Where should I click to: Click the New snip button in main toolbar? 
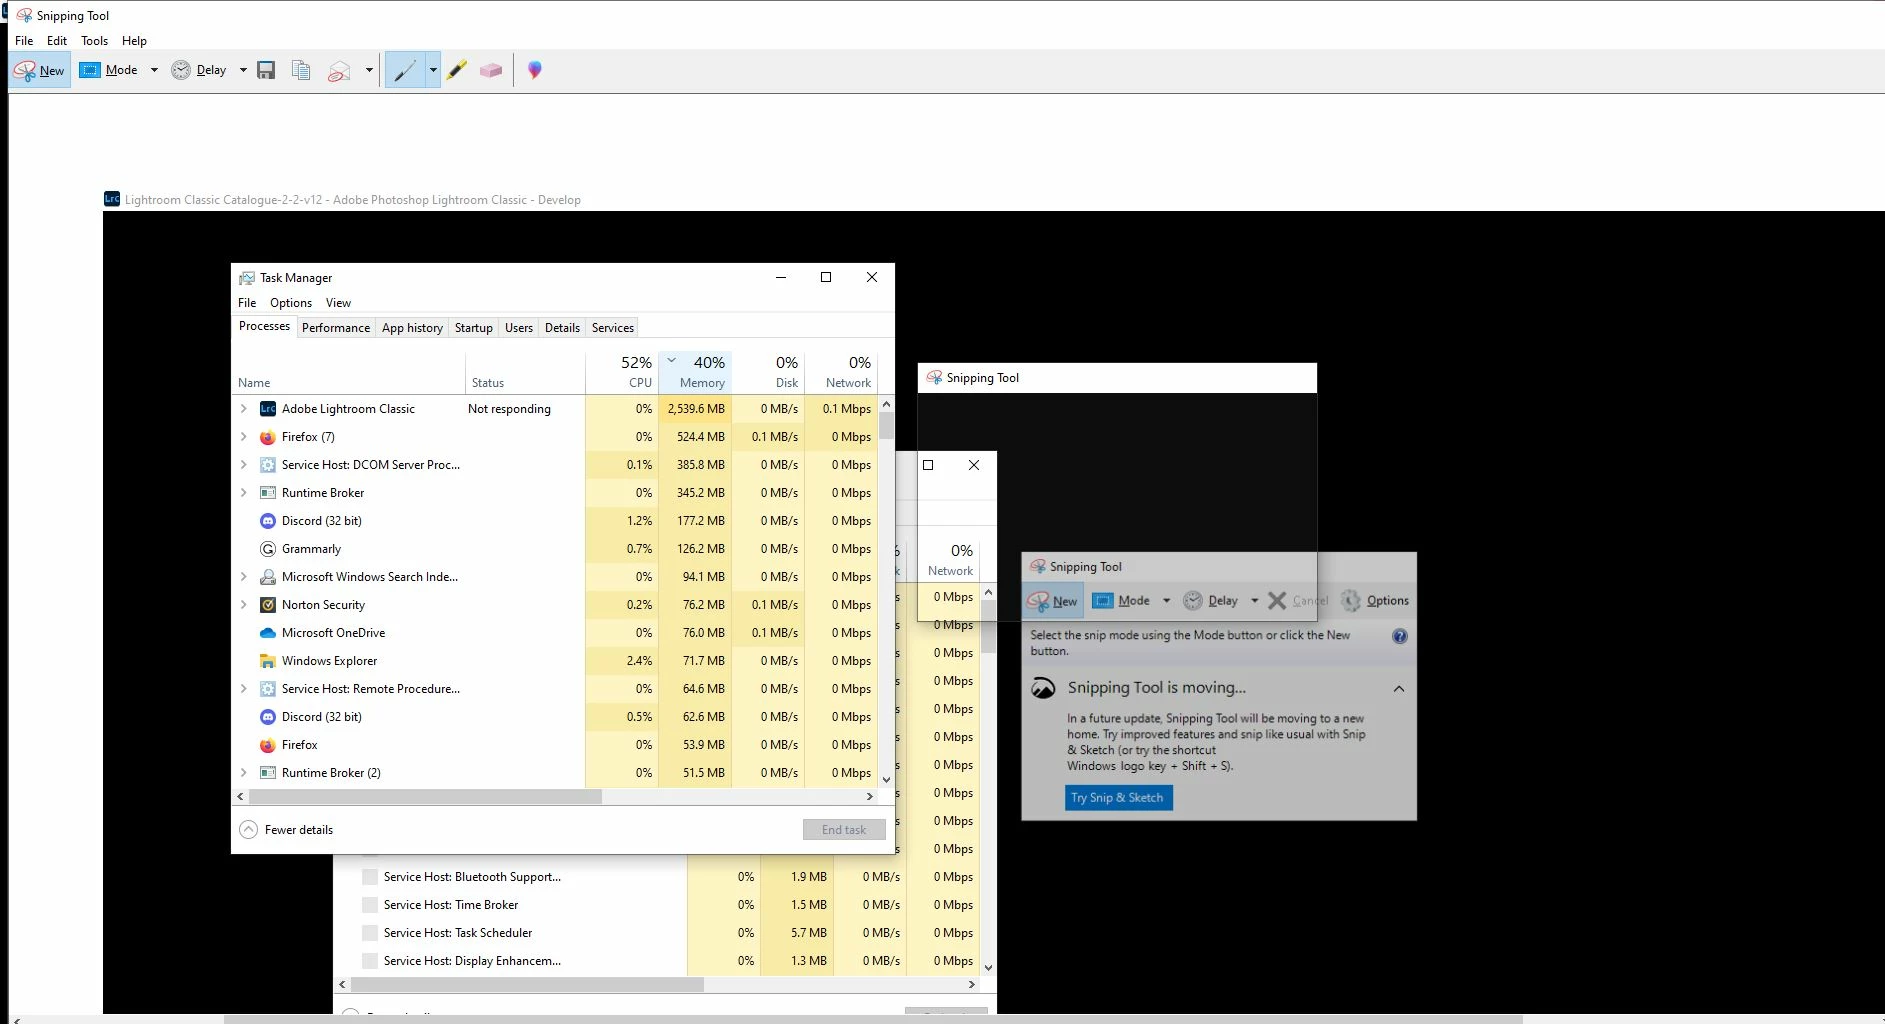click(40, 70)
